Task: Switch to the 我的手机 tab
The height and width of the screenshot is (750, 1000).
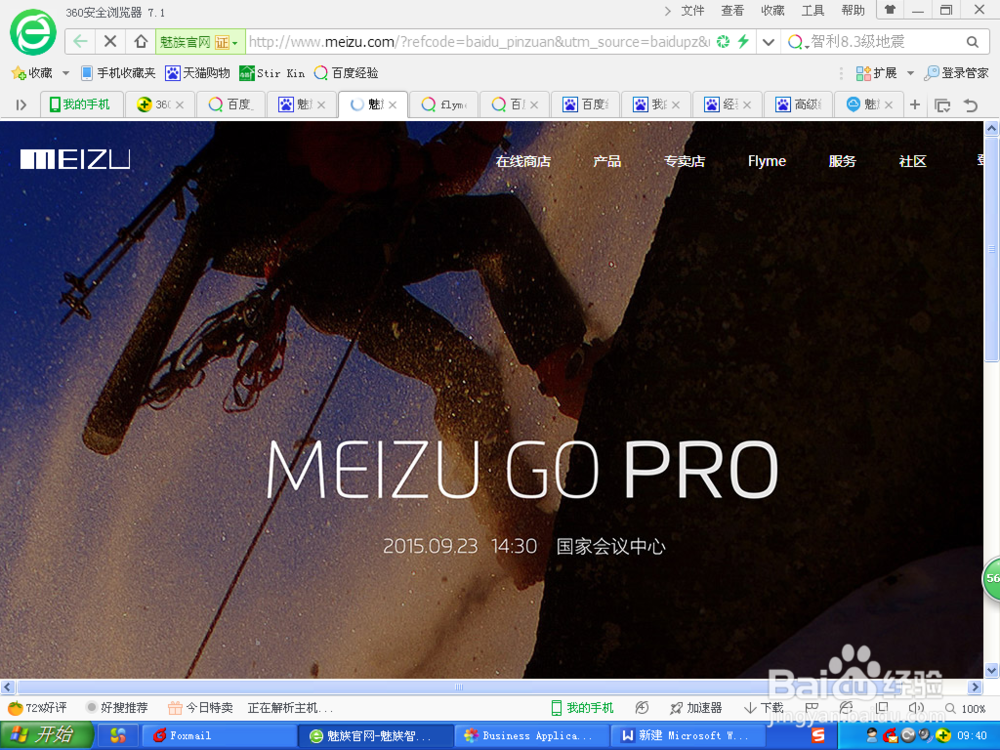Action: tap(80, 105)
